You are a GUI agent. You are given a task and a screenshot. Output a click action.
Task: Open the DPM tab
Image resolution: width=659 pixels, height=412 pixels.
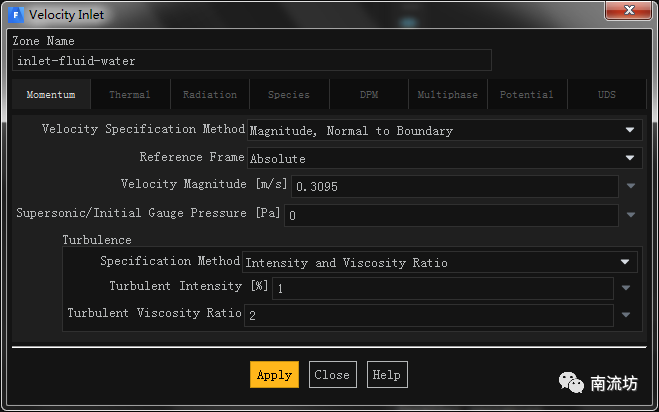(x=369, y=95)
